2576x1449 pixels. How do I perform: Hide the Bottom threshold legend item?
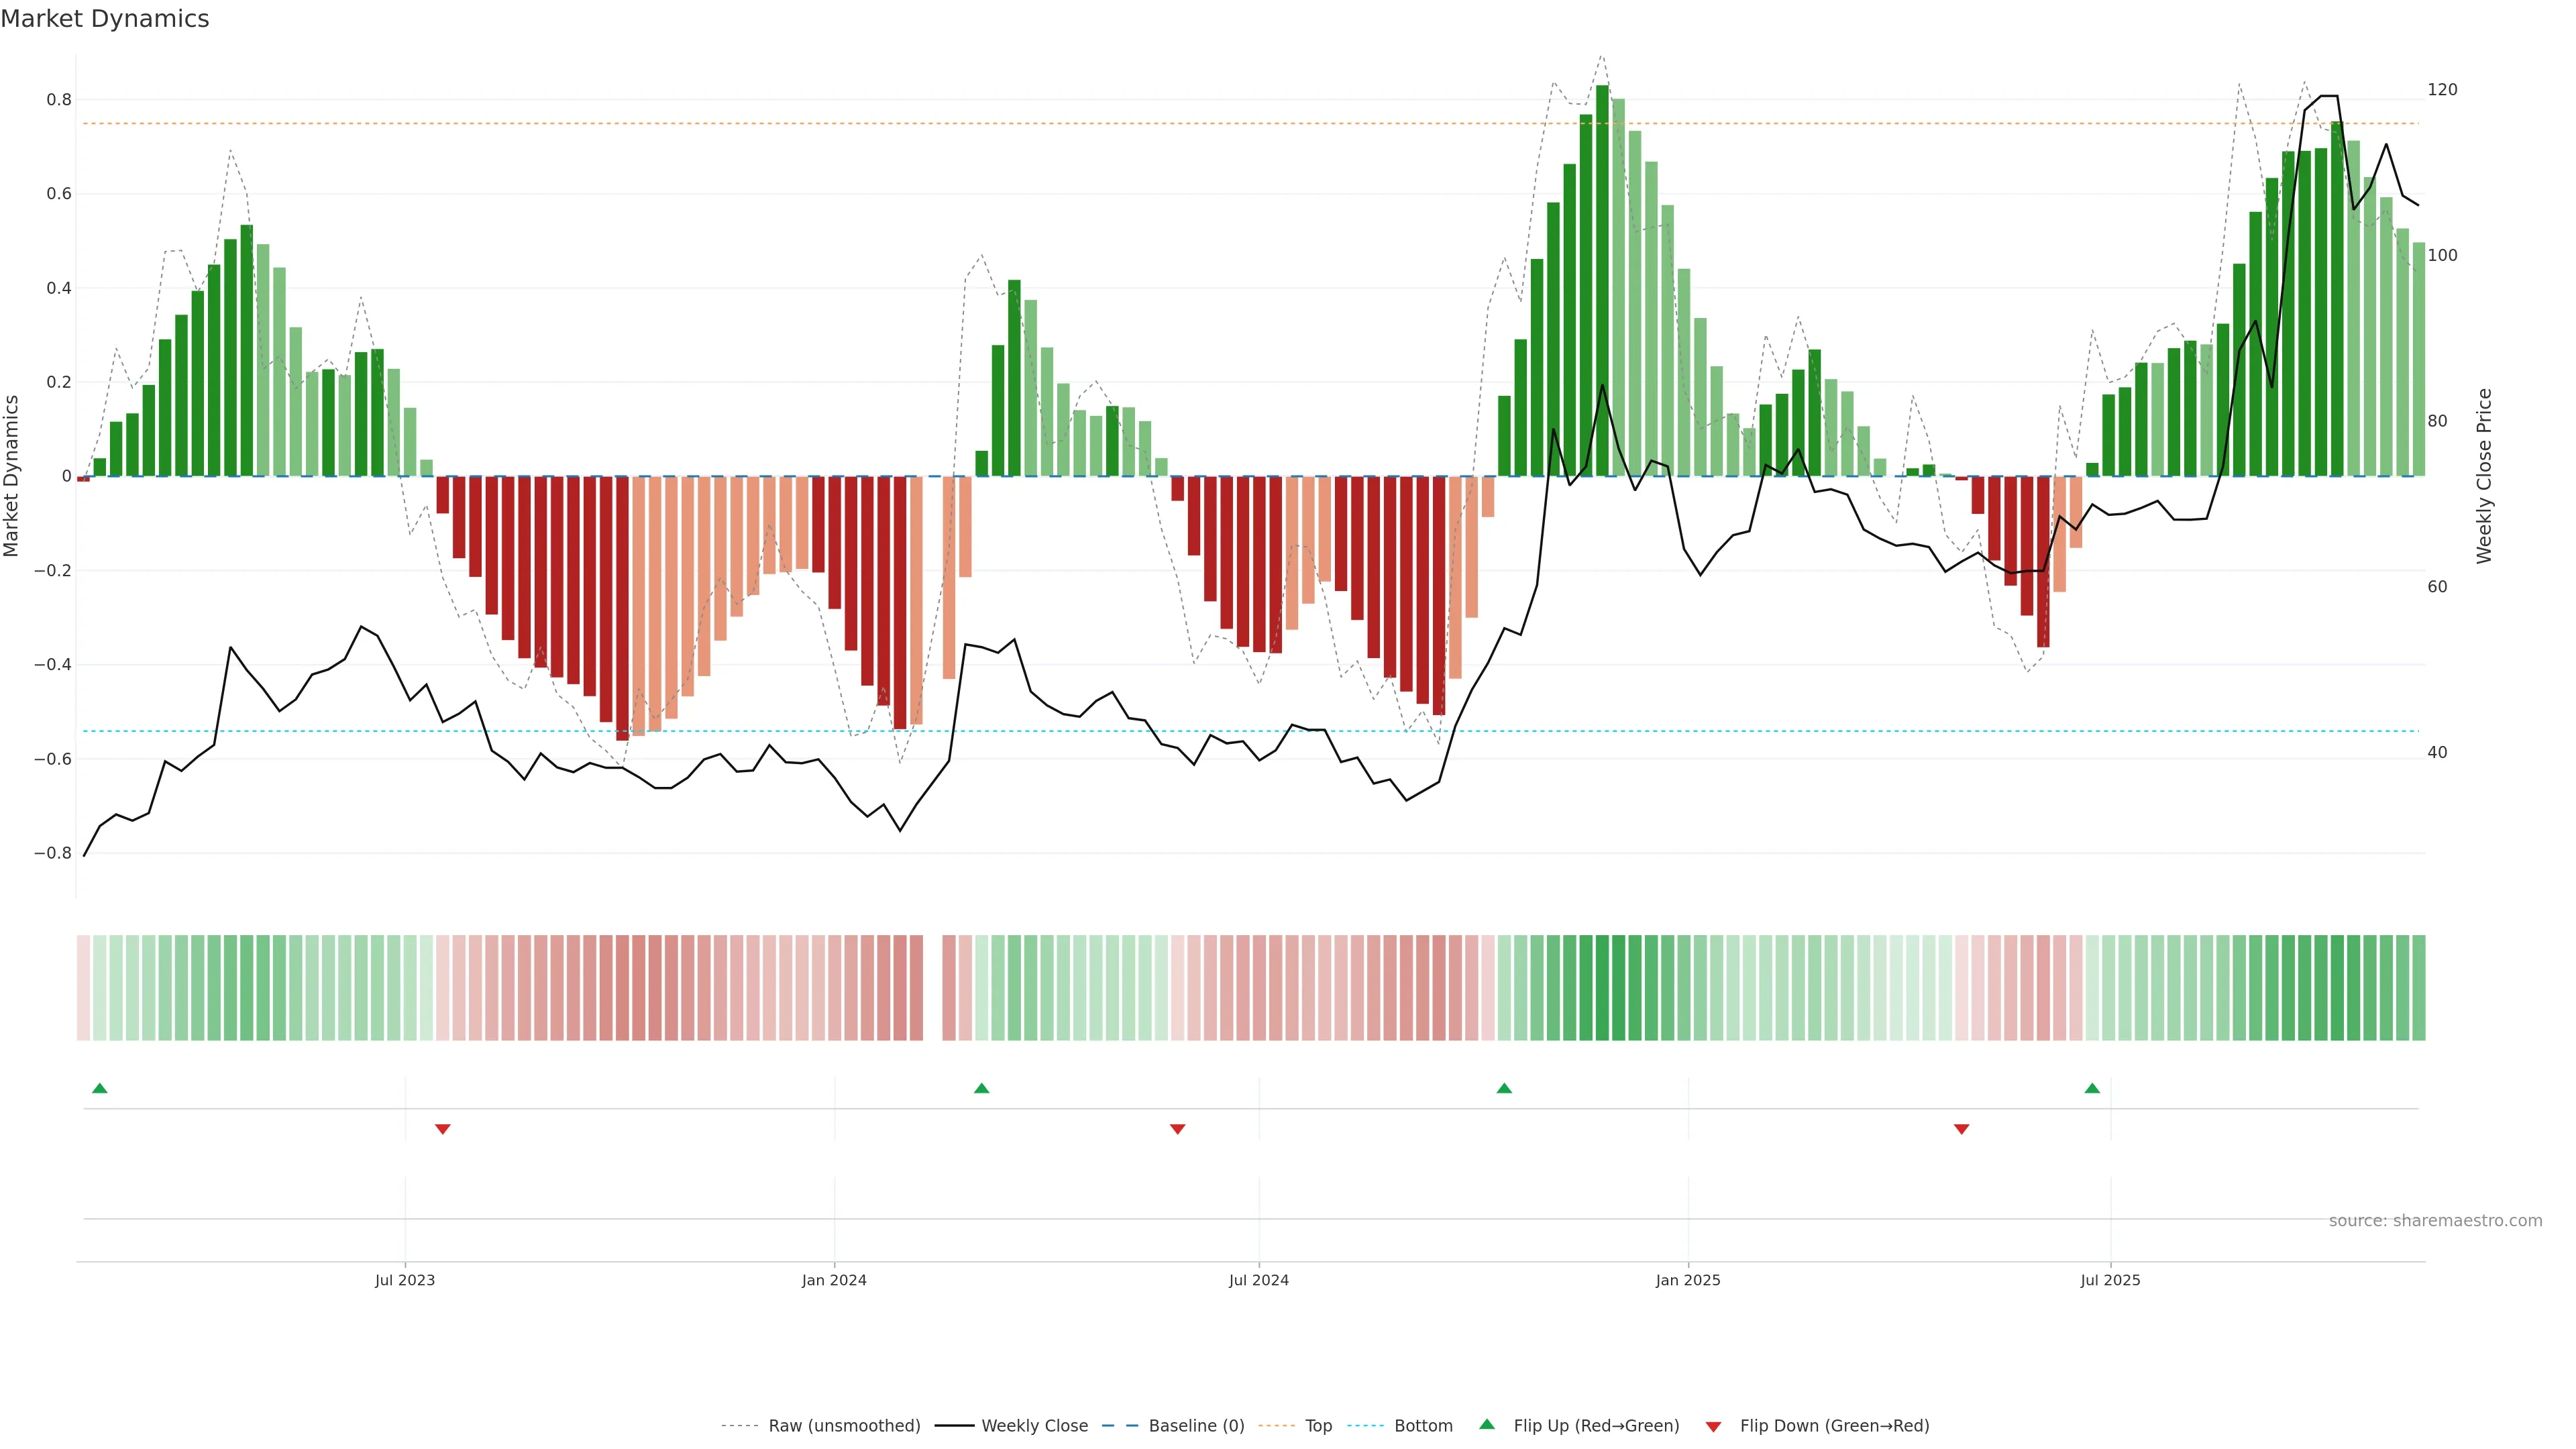[x=1423, y=1426]
